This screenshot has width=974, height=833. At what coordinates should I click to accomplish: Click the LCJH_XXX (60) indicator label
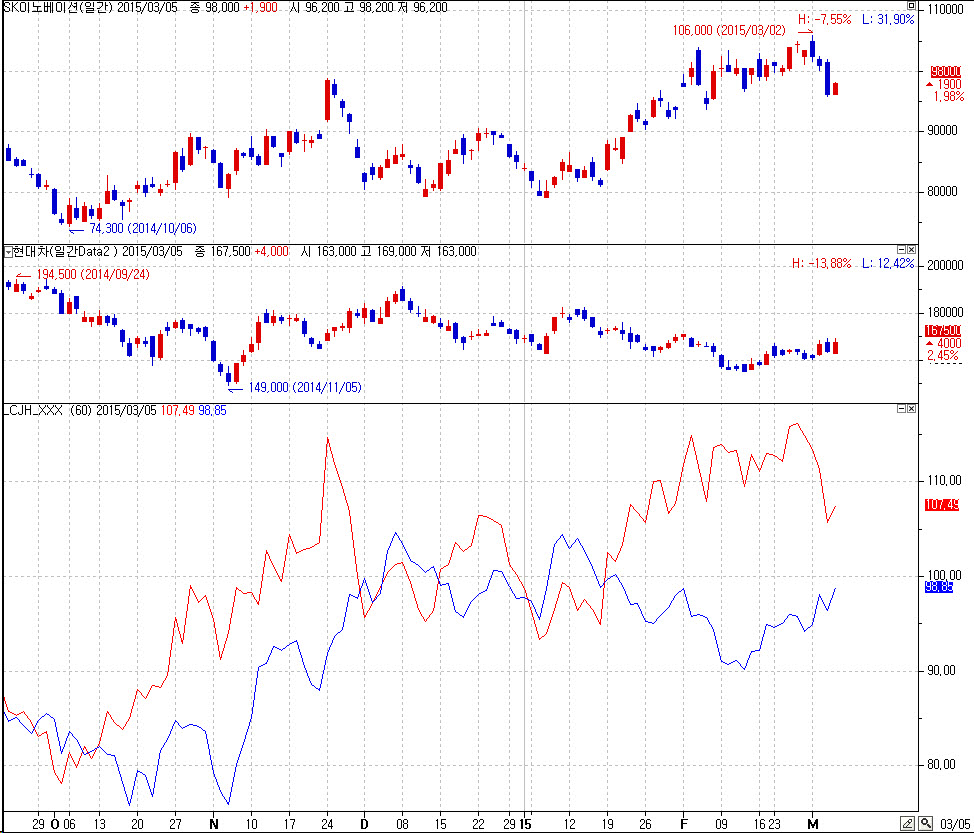[48, 411]
